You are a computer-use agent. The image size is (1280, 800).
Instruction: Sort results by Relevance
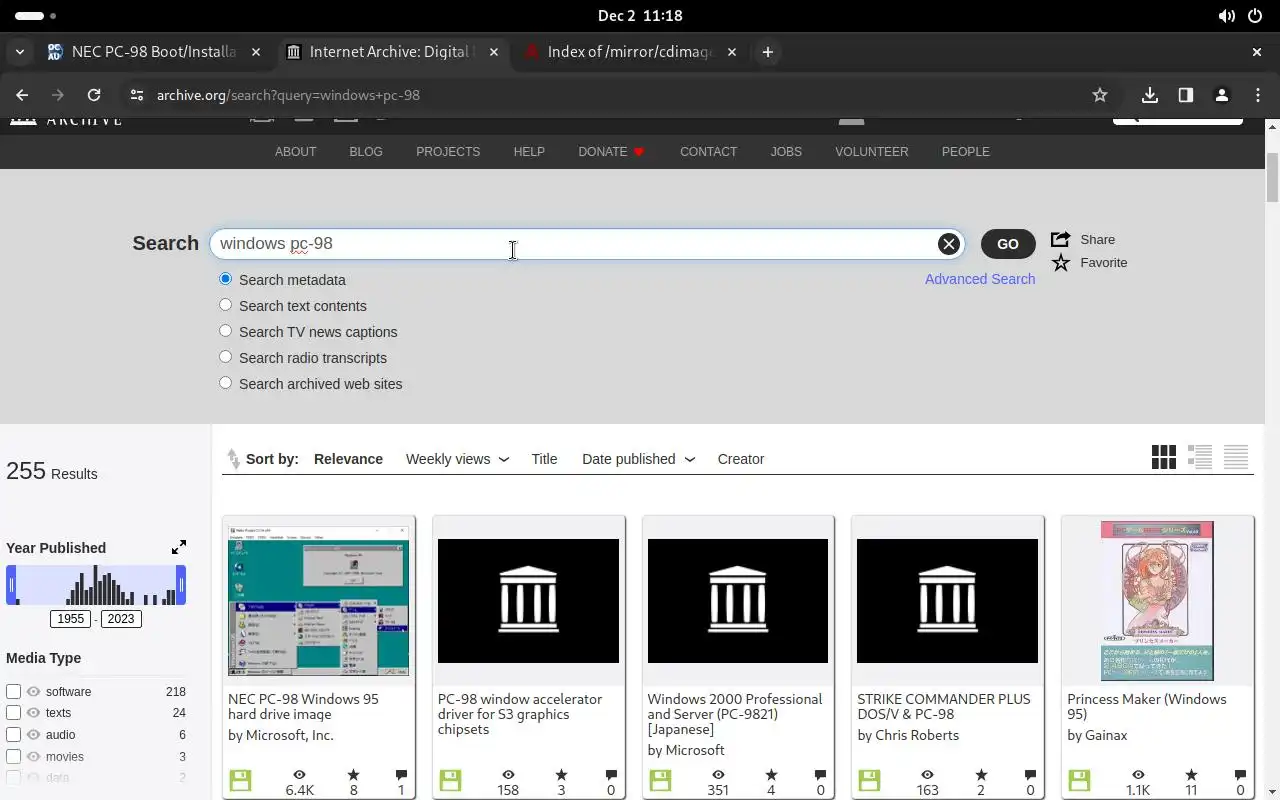348,459
